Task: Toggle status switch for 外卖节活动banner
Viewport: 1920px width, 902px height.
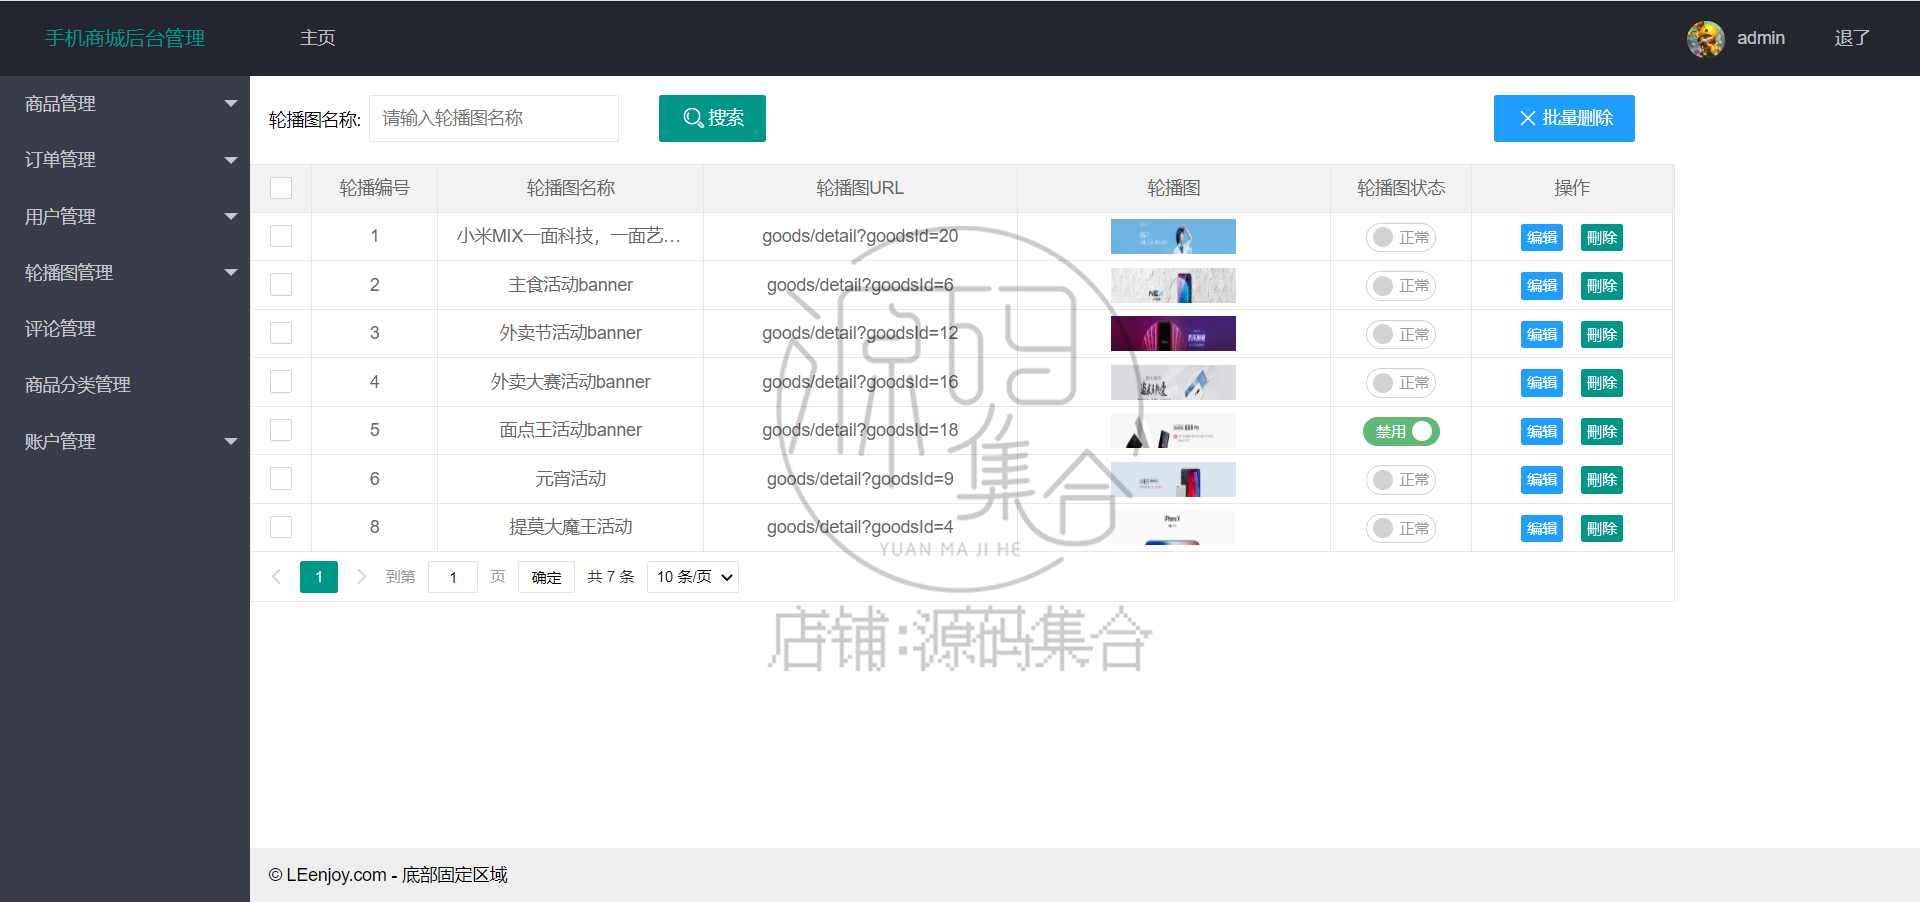Action: (x=1401, y=334)
